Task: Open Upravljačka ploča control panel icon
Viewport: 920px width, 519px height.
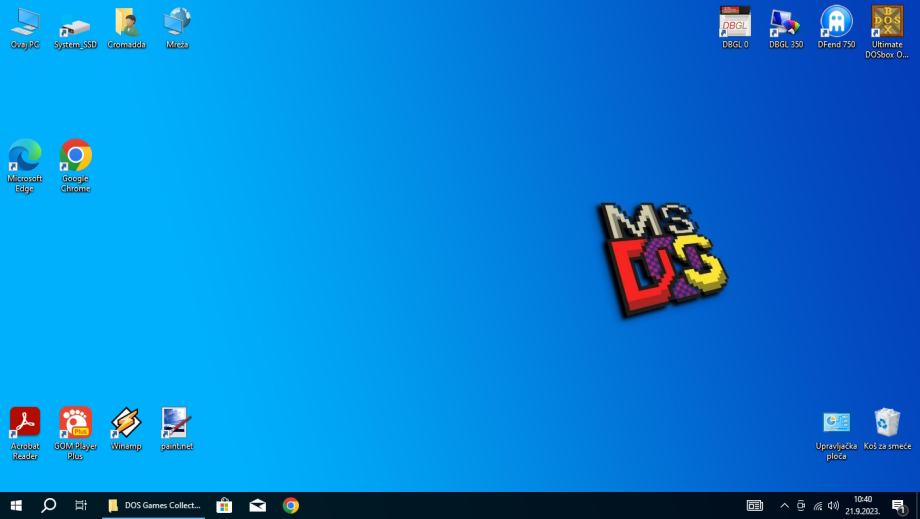Action: click(x=836, y=435)
